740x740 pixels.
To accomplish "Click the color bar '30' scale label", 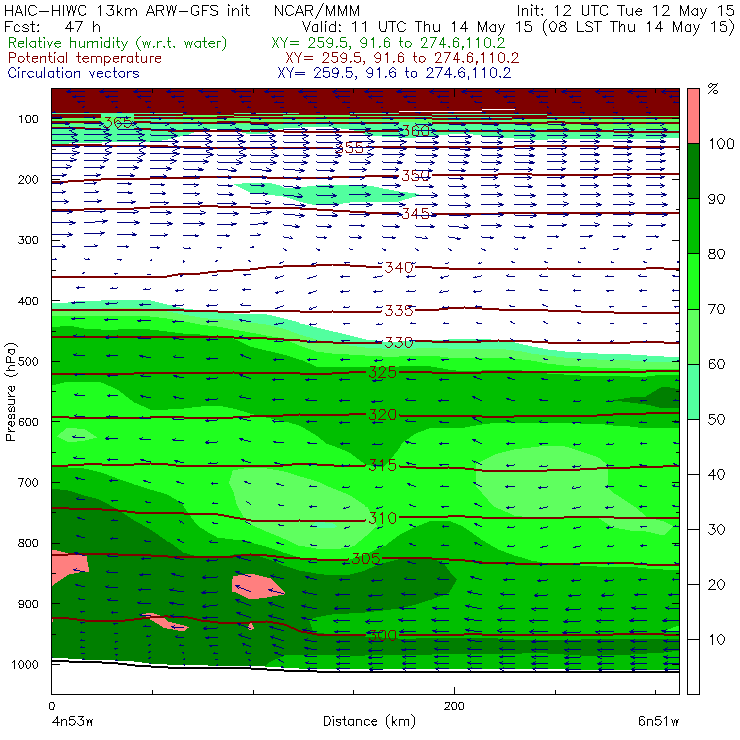I will tap(716, 530).
